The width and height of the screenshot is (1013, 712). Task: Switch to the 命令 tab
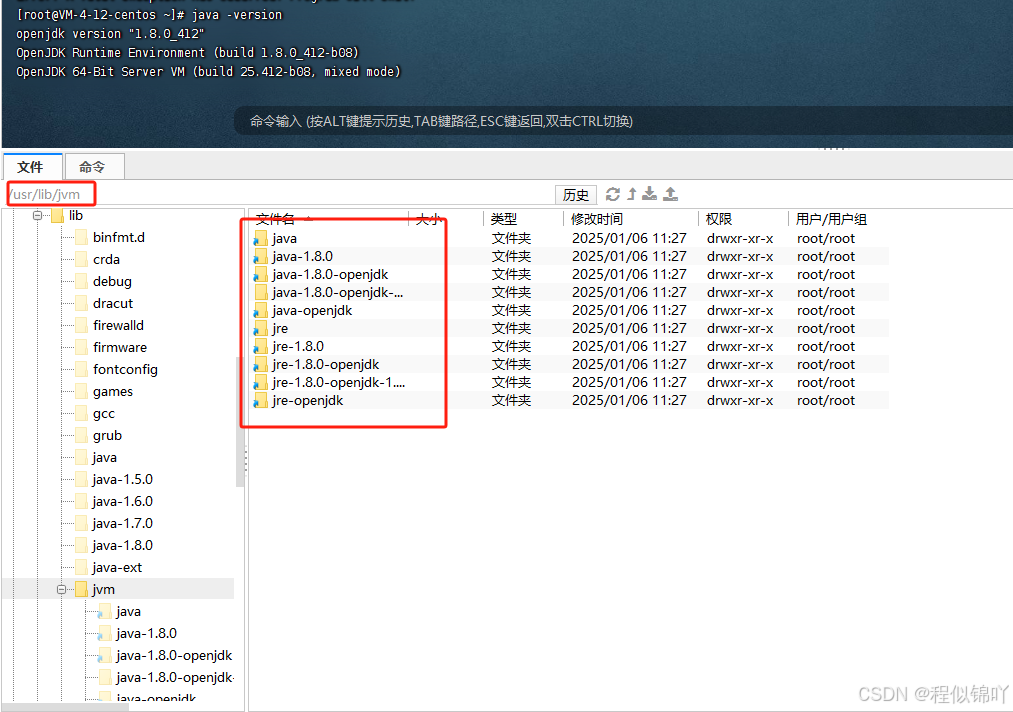pyautogui.click(x=94, y=167)
